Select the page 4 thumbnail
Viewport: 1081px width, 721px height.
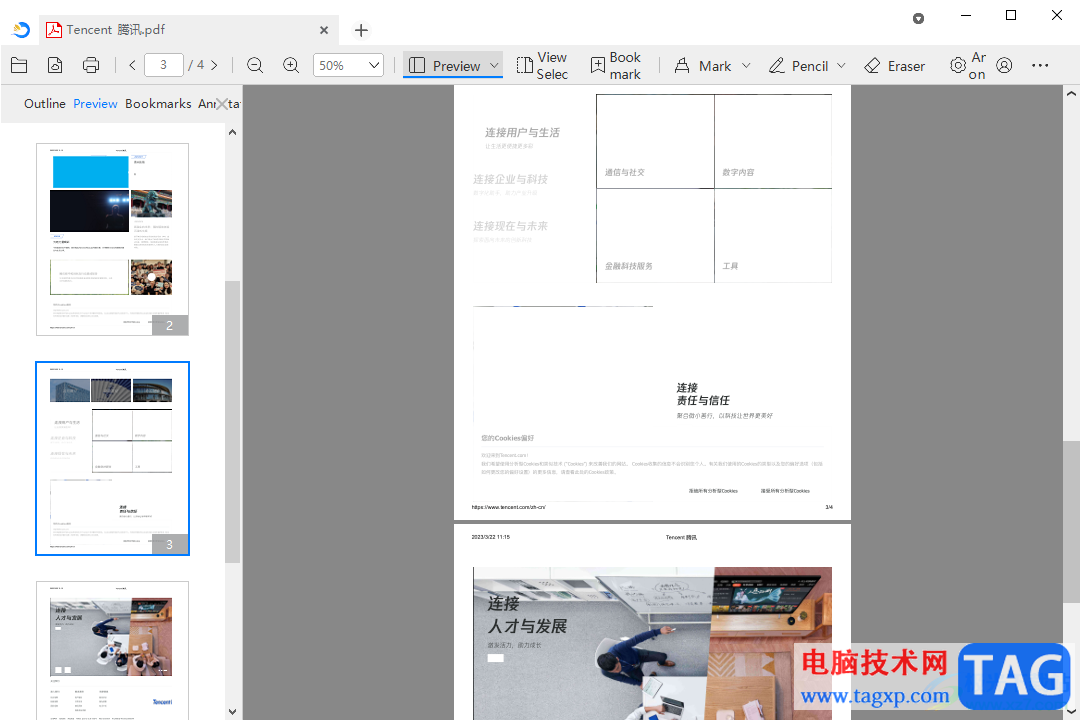tap(112, 650)
